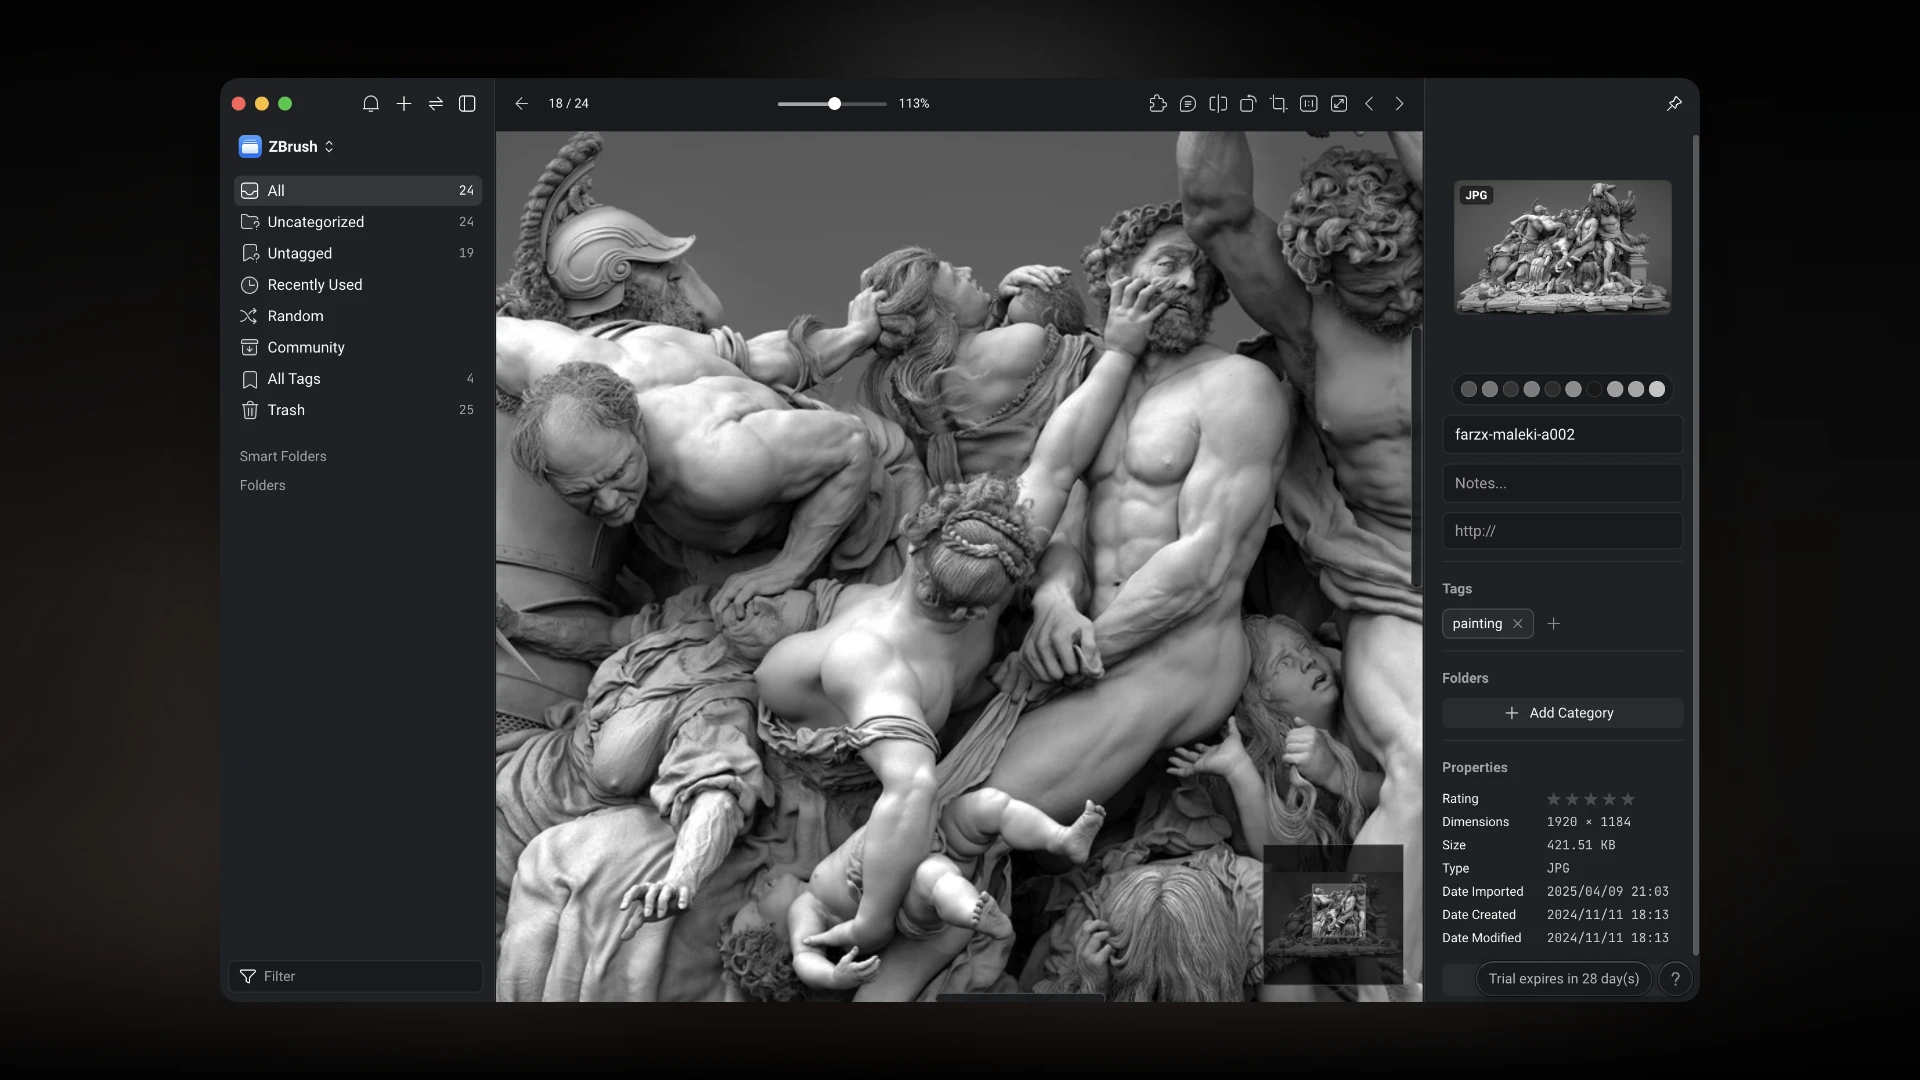Open Recently Used
This screenshot has height=1080, width=1920.
click(358, 285)
